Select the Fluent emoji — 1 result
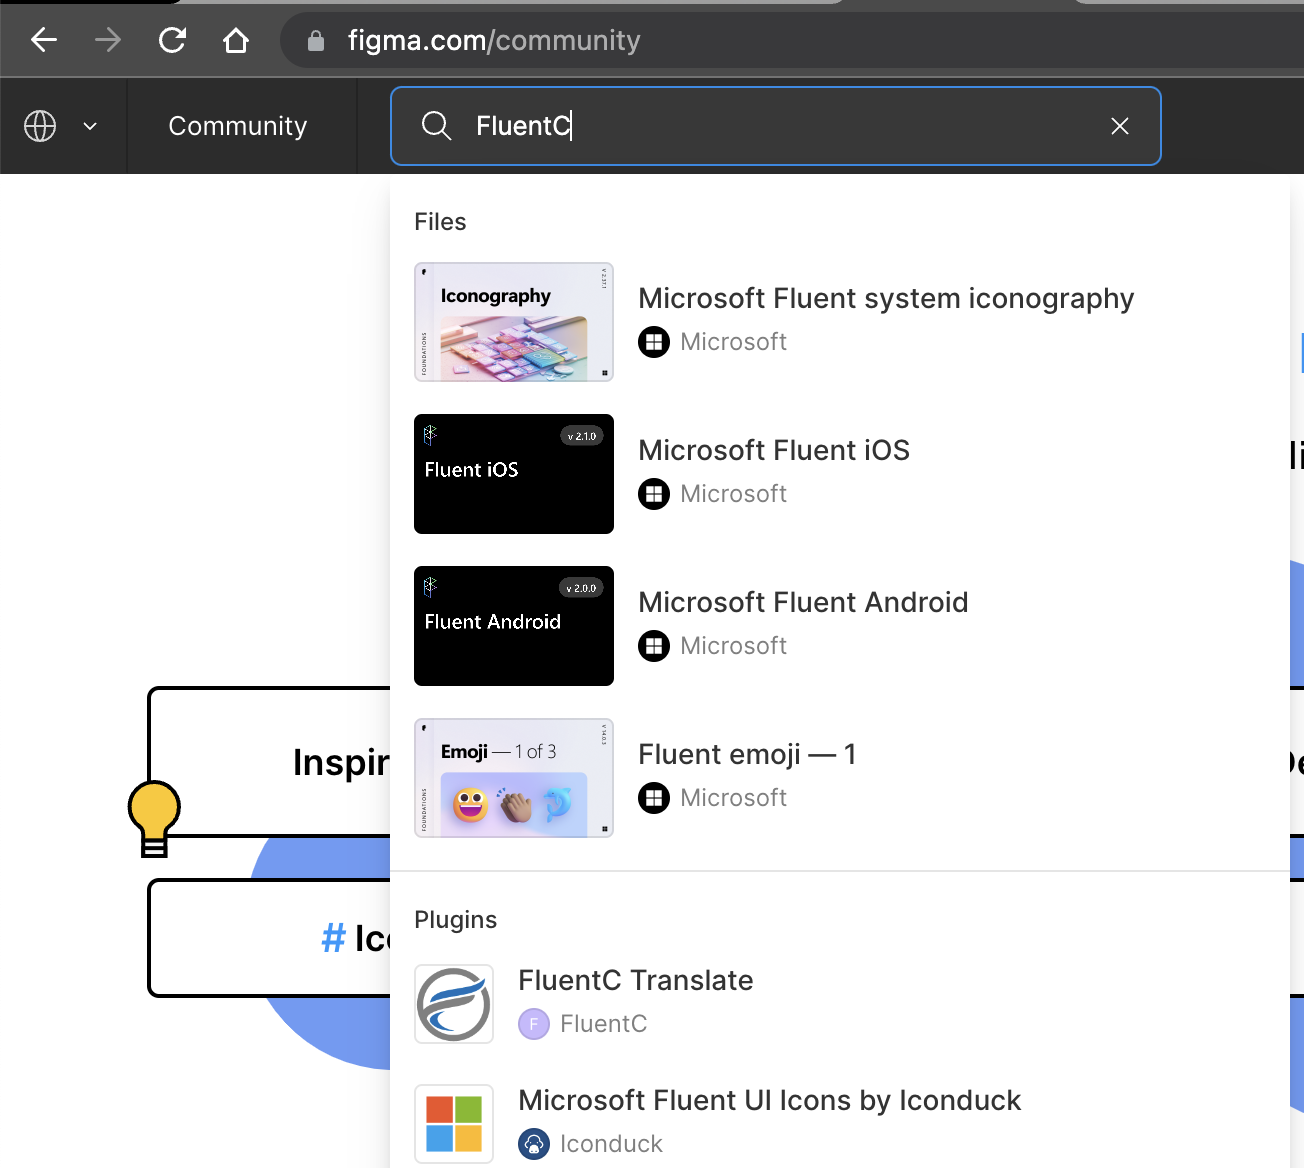 [x=747, y=754]
